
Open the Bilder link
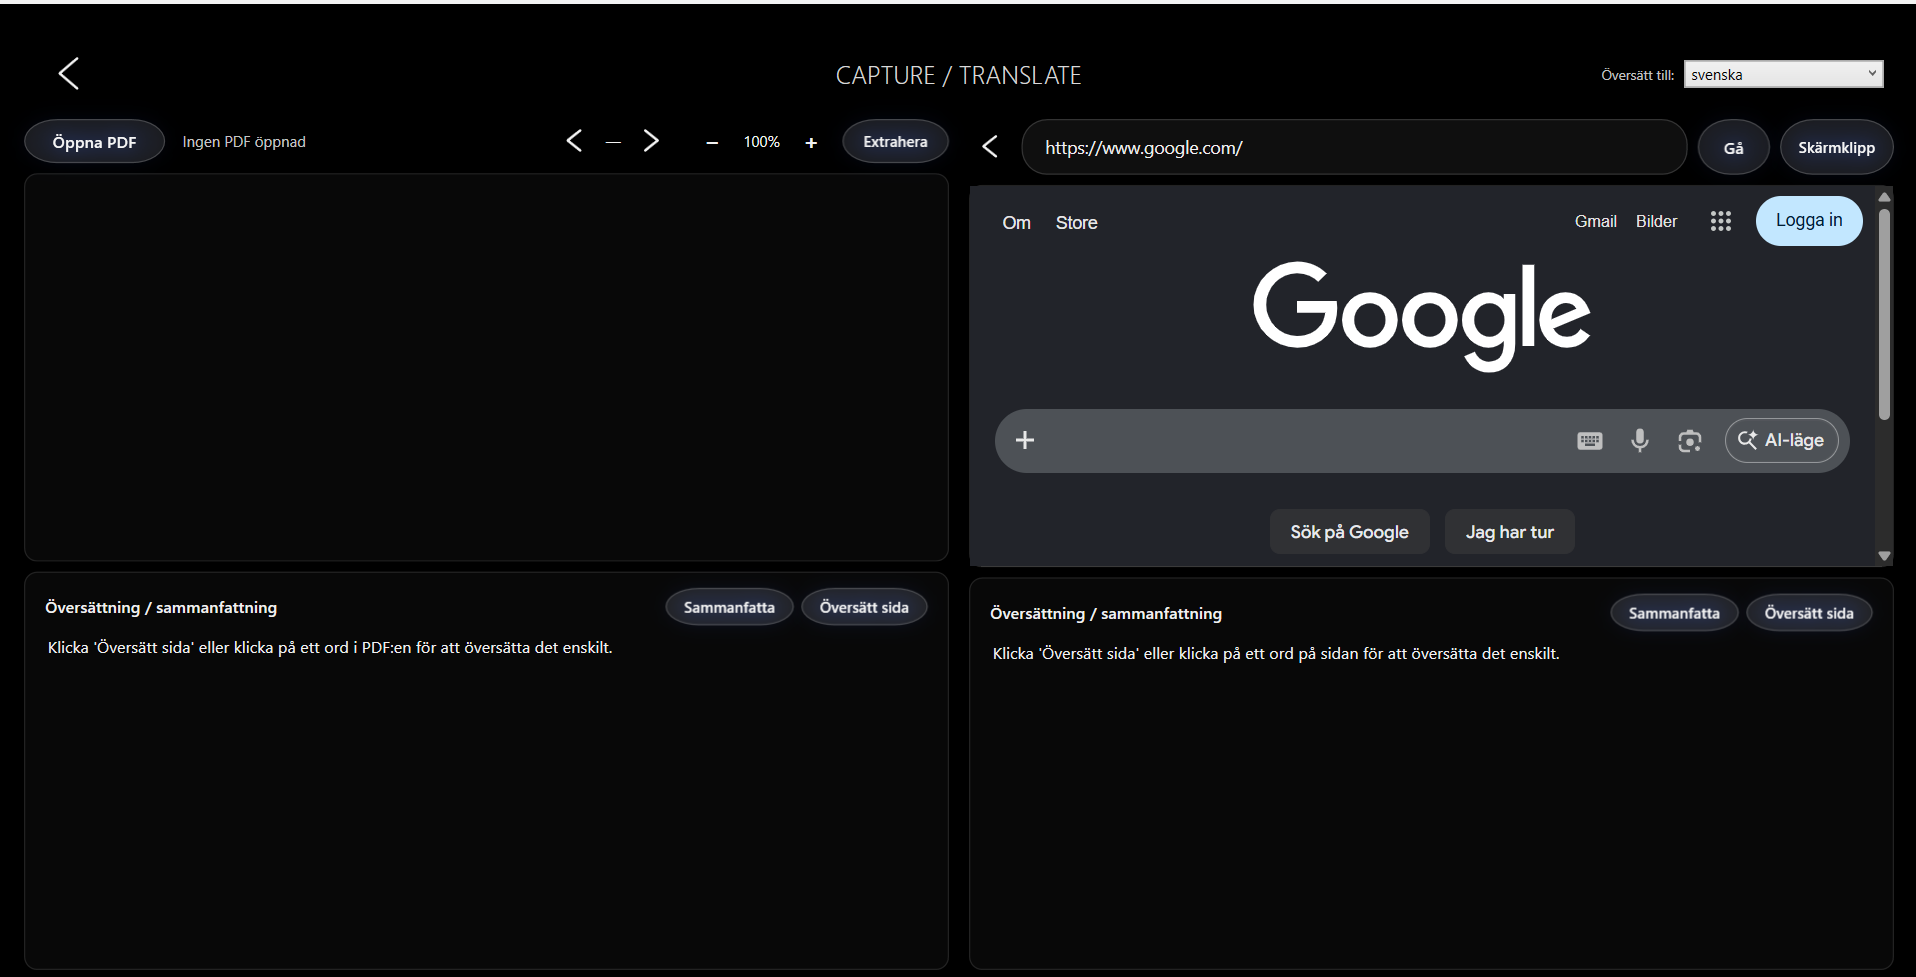pos(1656,222)
